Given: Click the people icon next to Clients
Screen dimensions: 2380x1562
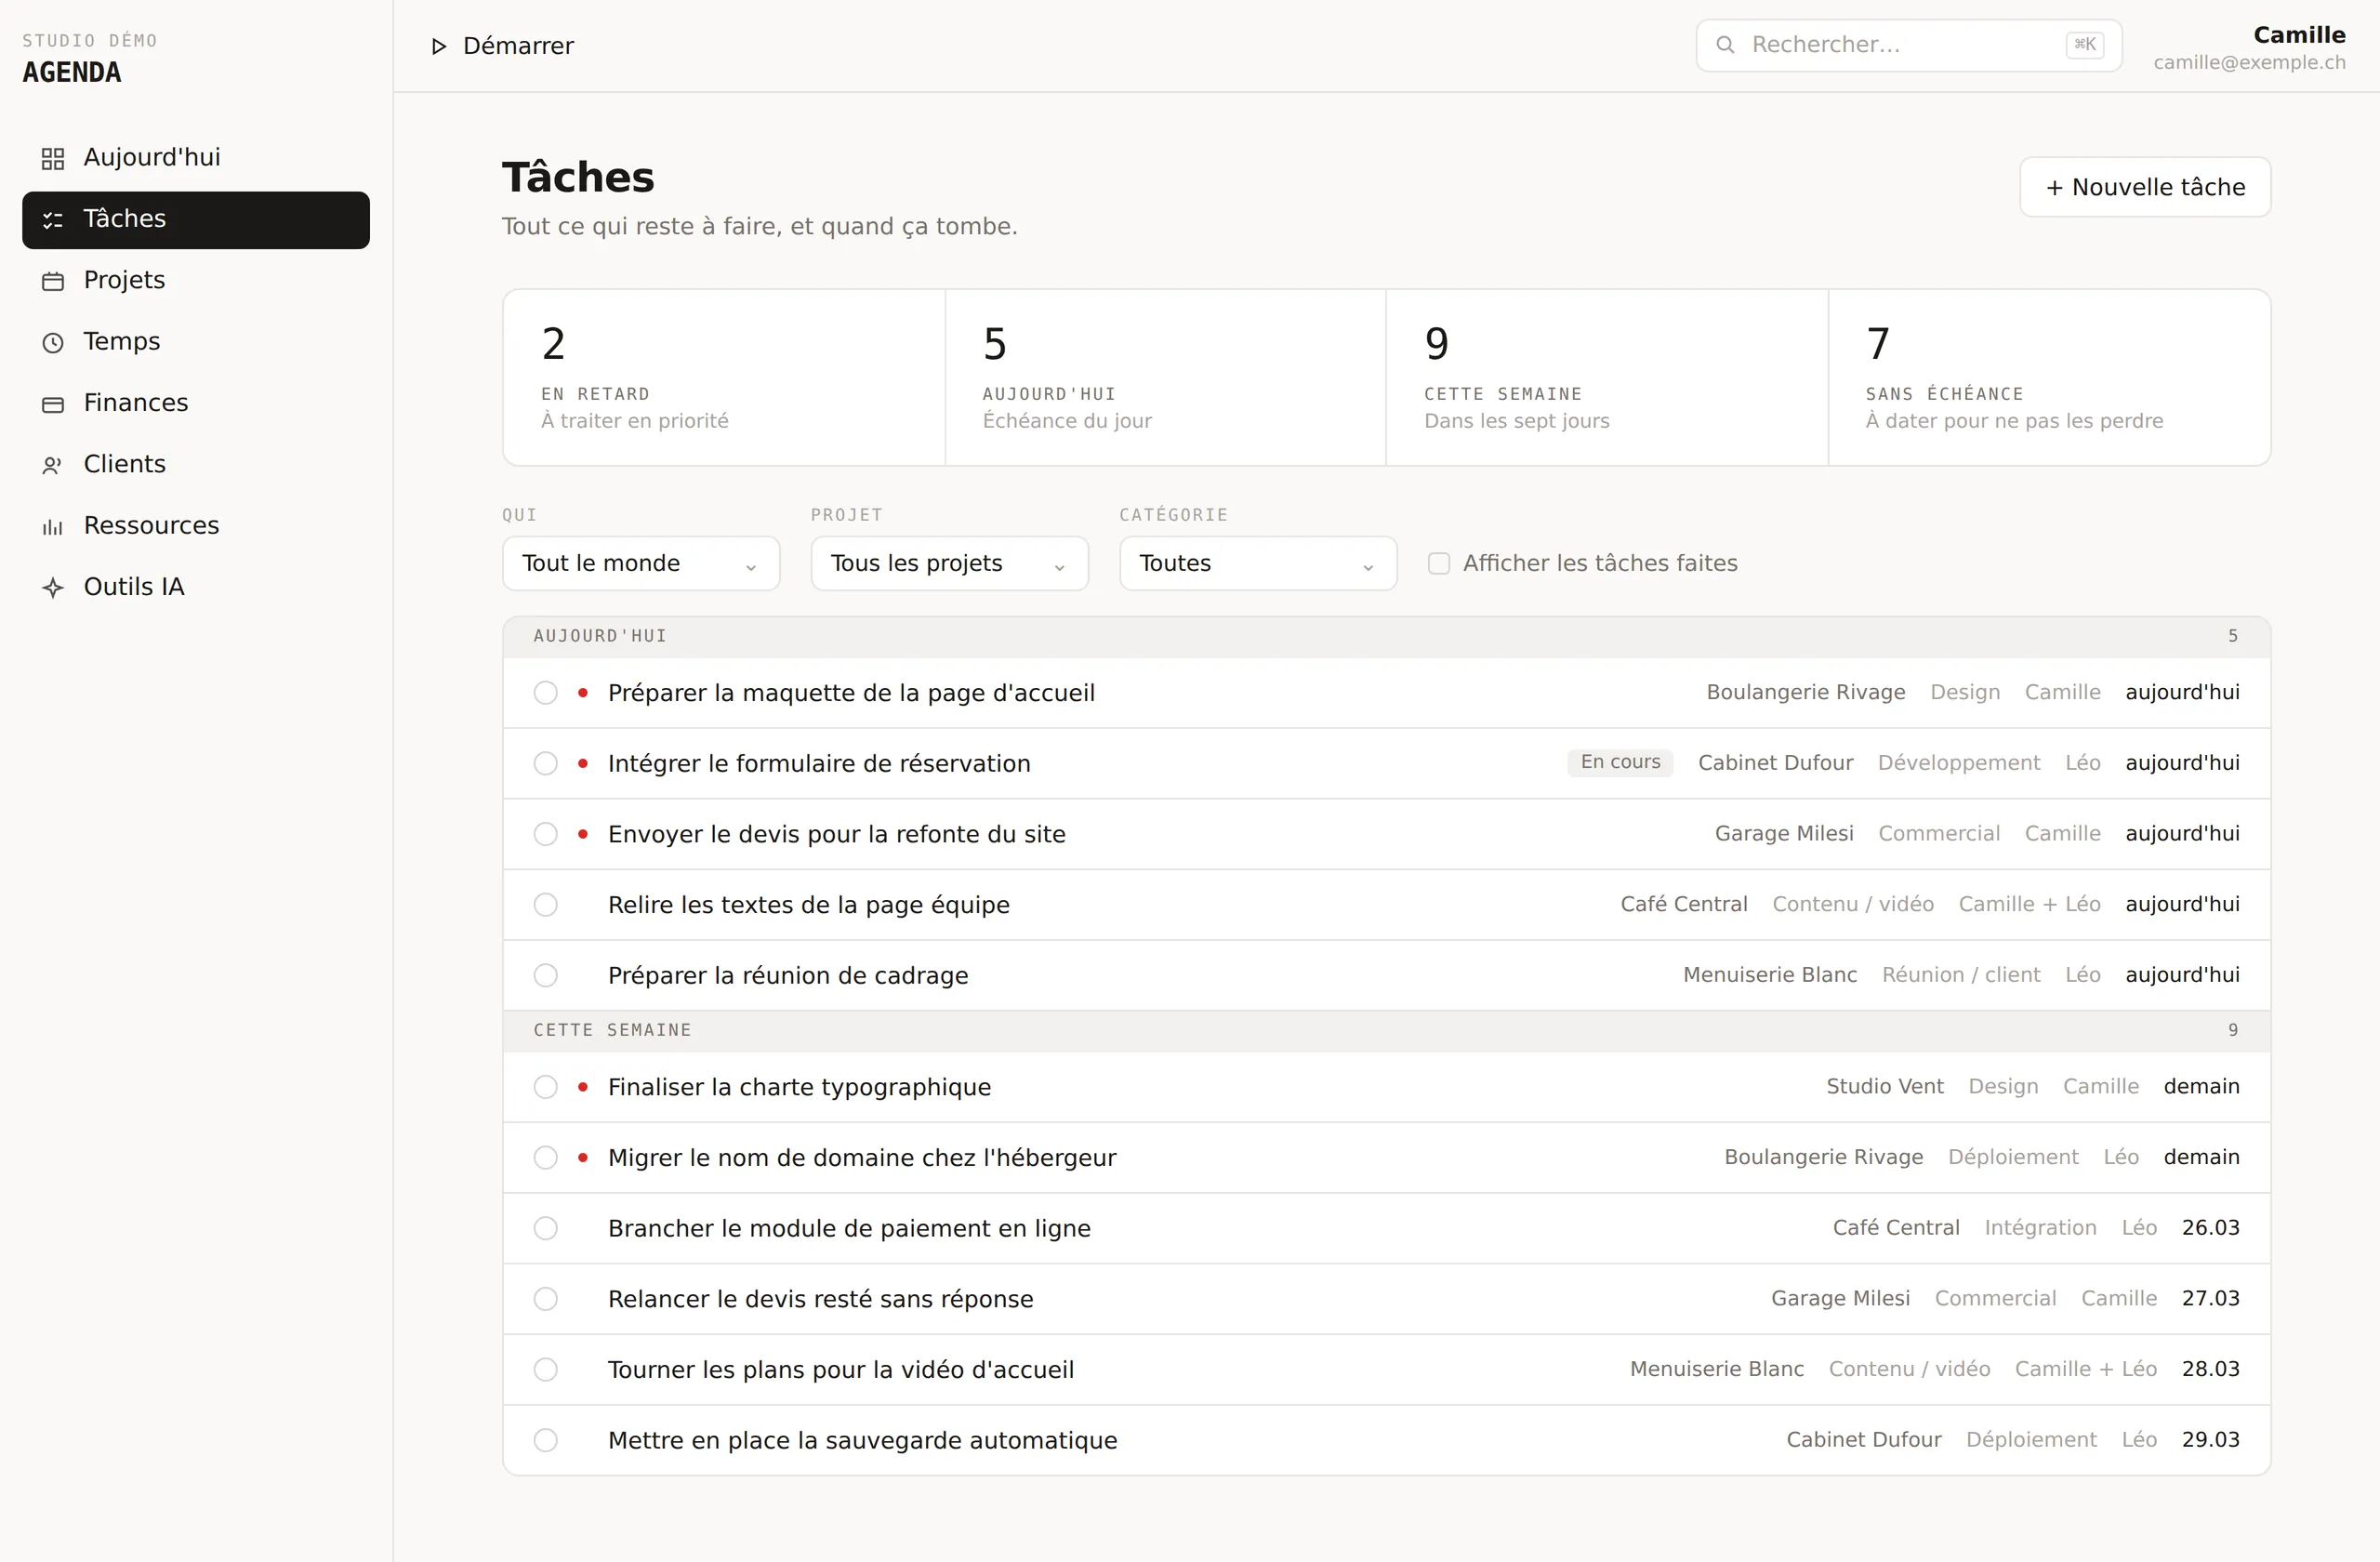Looking at the screenshot, I should tap(53, 465).
